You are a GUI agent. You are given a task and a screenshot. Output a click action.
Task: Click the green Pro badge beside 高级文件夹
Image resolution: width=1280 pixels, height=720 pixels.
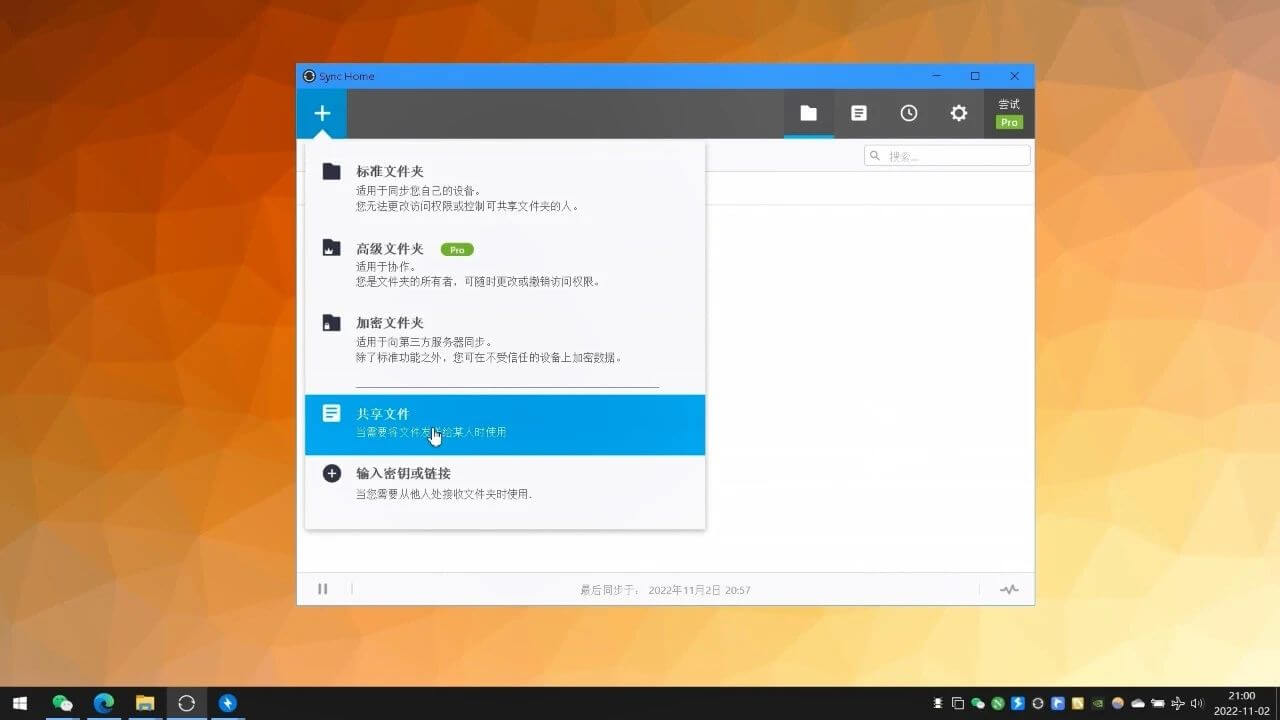click(457, 249)
